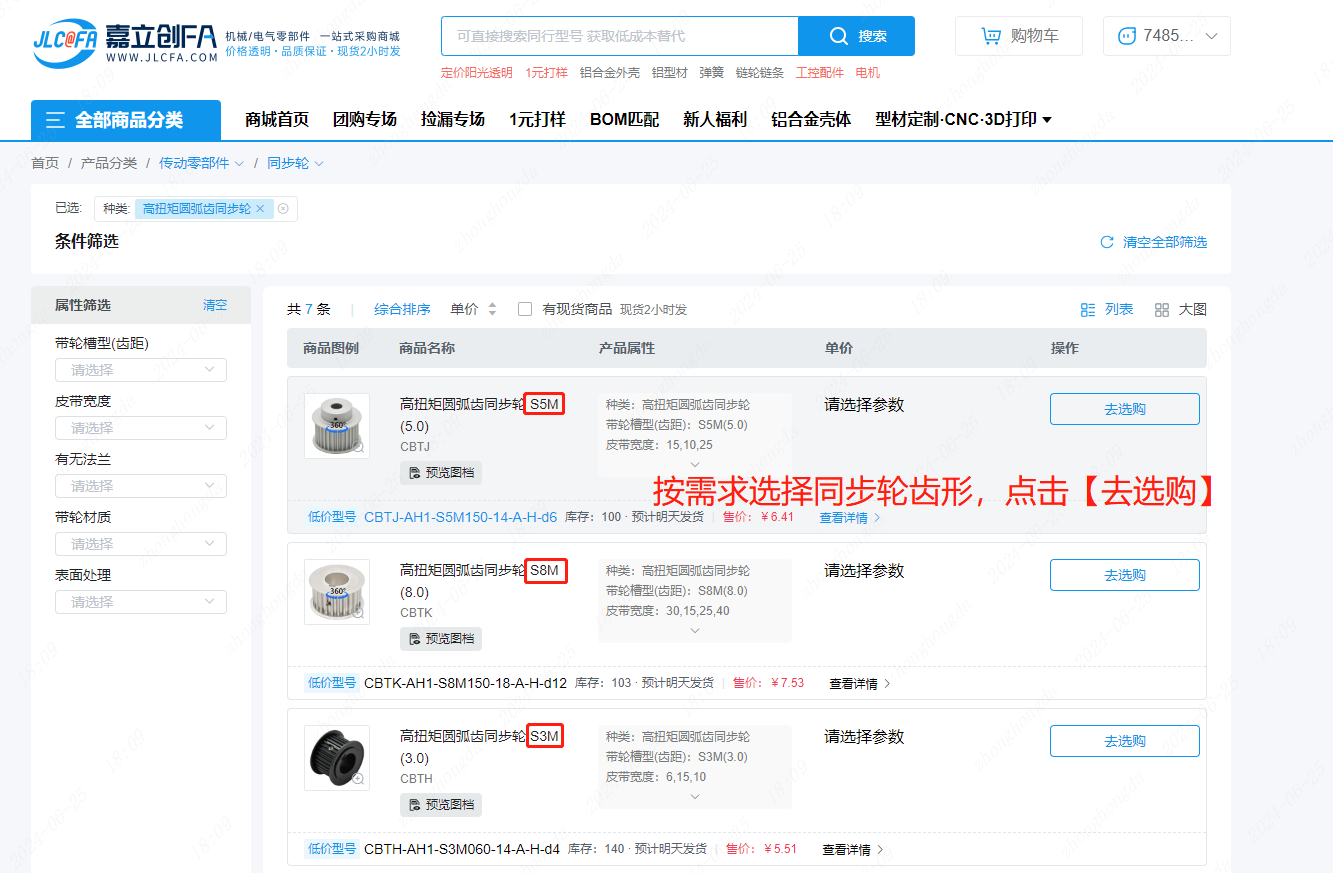
Task: Select 综合排序 sorting
Action: [x=403, y=310]
